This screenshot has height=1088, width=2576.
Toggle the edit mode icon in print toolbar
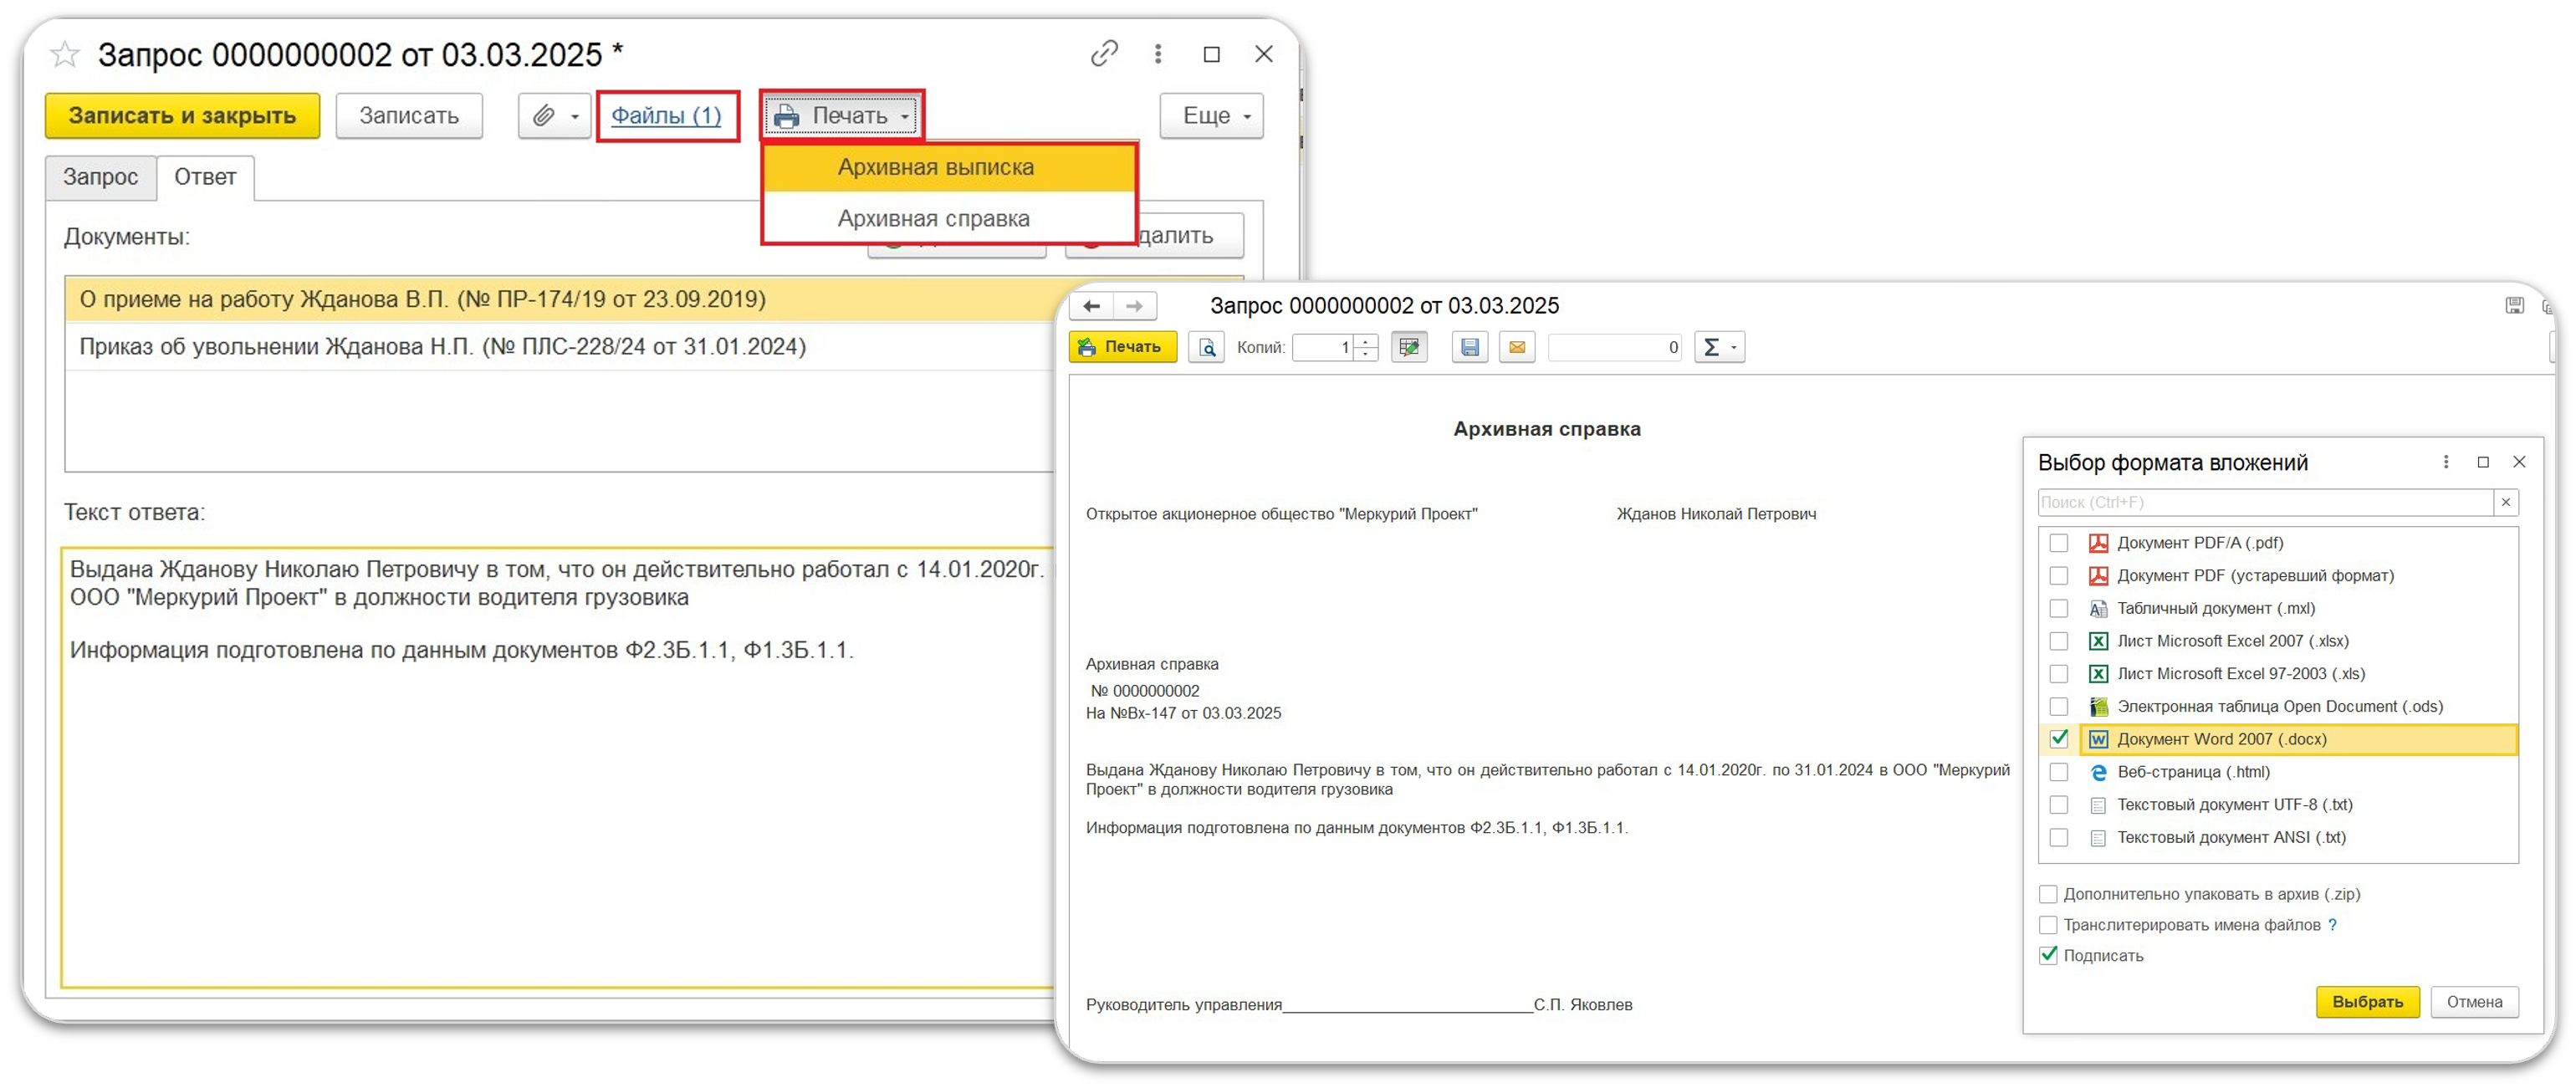1409,347
